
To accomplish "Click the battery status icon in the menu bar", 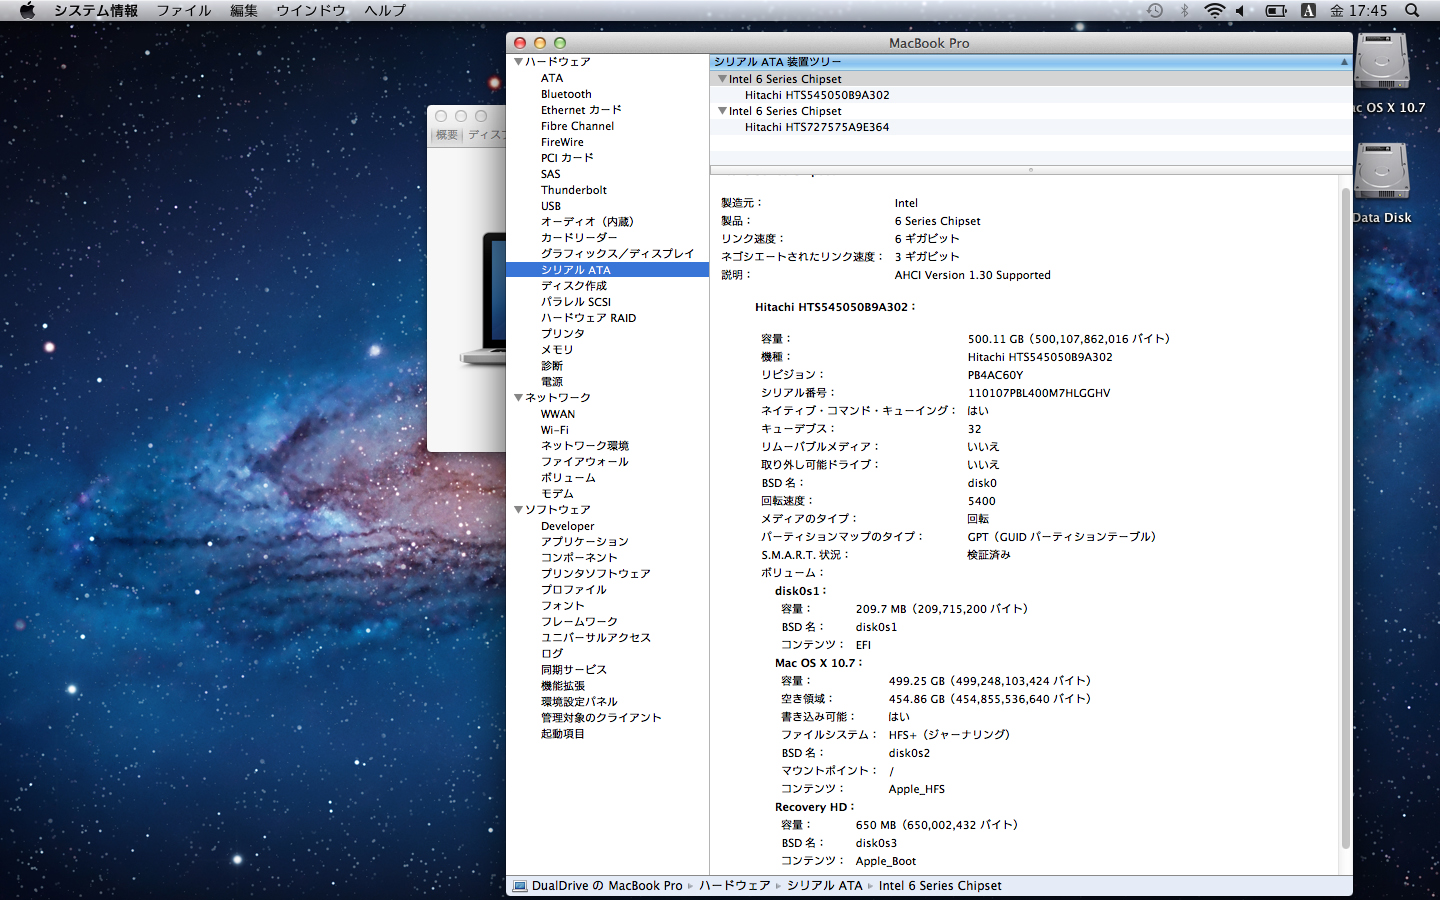I will pos(1276,10).
